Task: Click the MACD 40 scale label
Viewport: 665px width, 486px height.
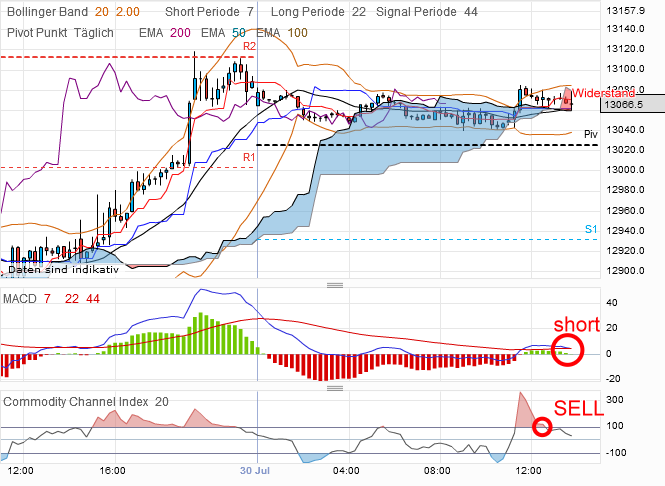Action: pos(612,303)
